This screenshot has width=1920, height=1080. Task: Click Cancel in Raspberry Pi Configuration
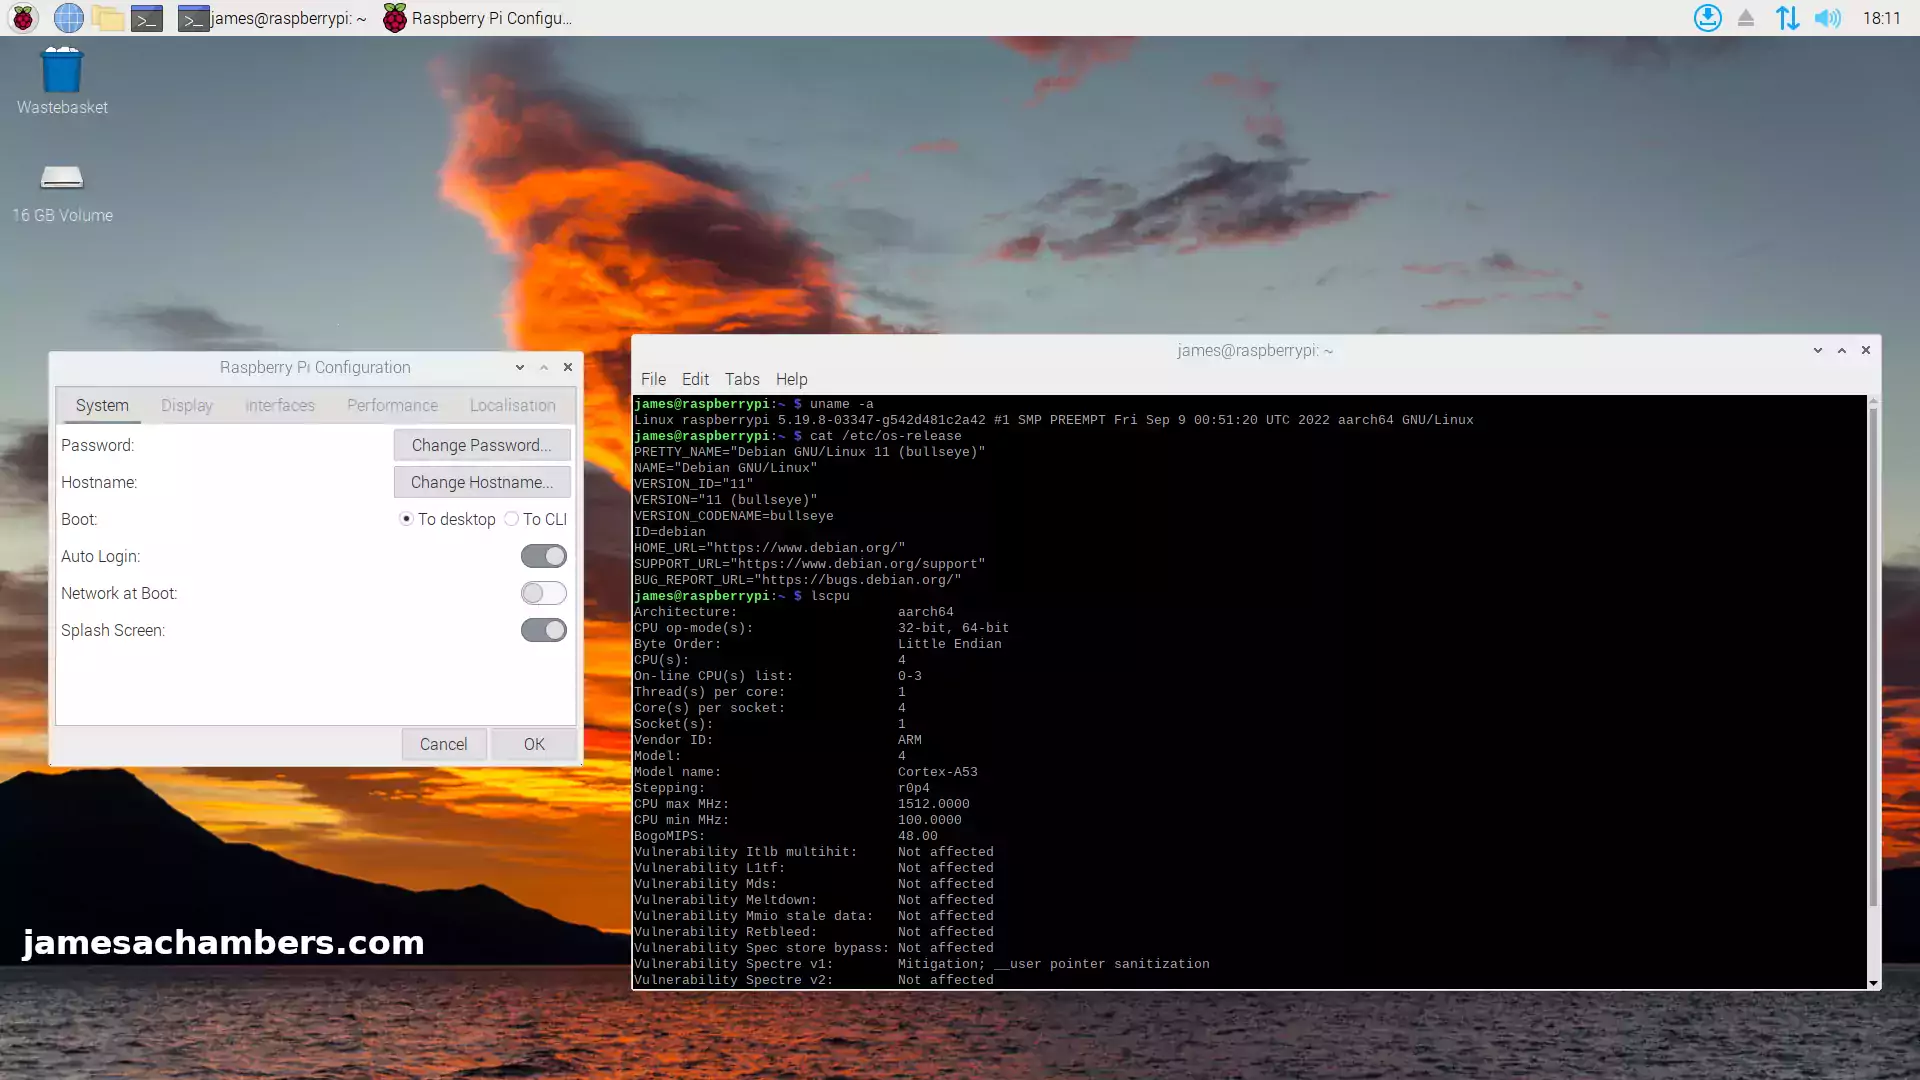(x=444, y=744)
